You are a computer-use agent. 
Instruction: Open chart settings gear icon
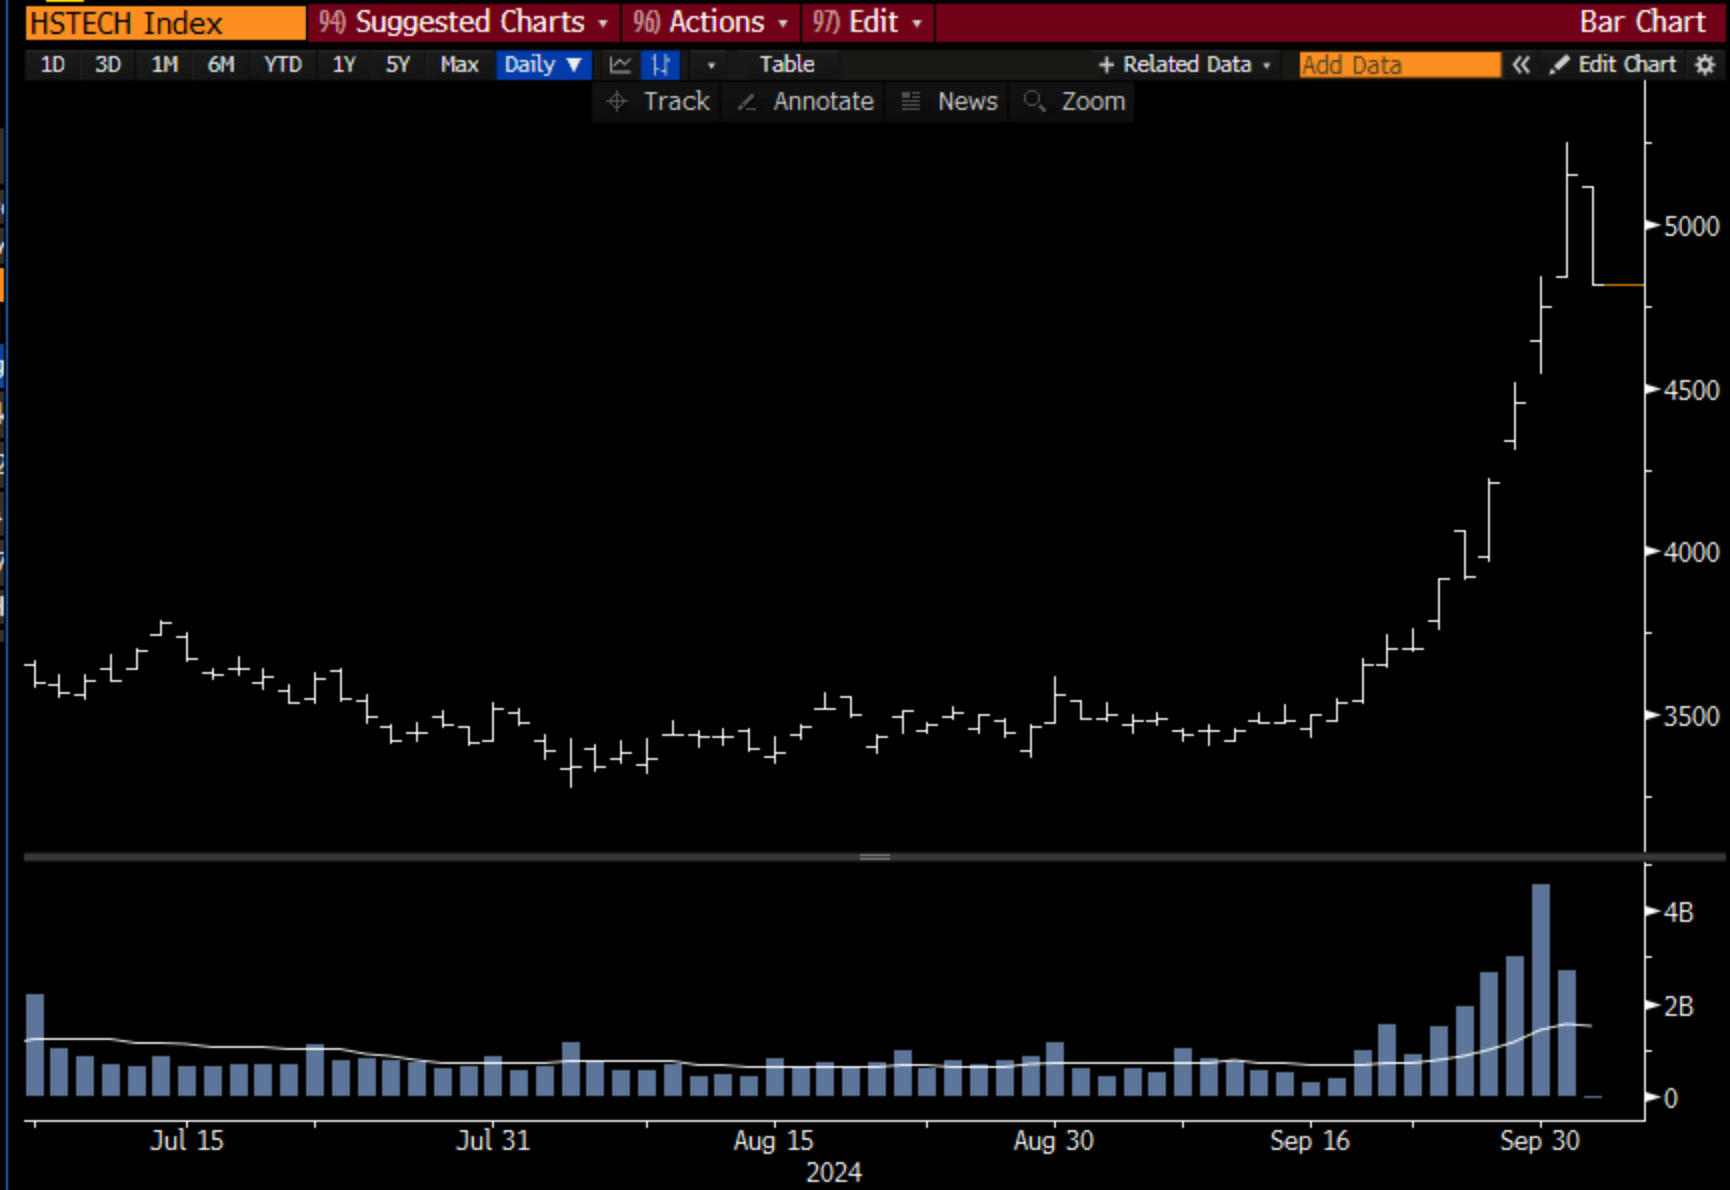[x=1705, y=65]
